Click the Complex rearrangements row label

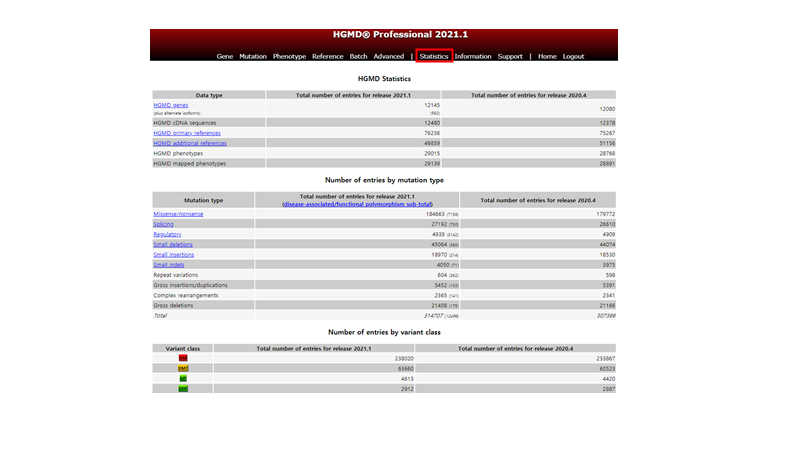coord(186,295)
